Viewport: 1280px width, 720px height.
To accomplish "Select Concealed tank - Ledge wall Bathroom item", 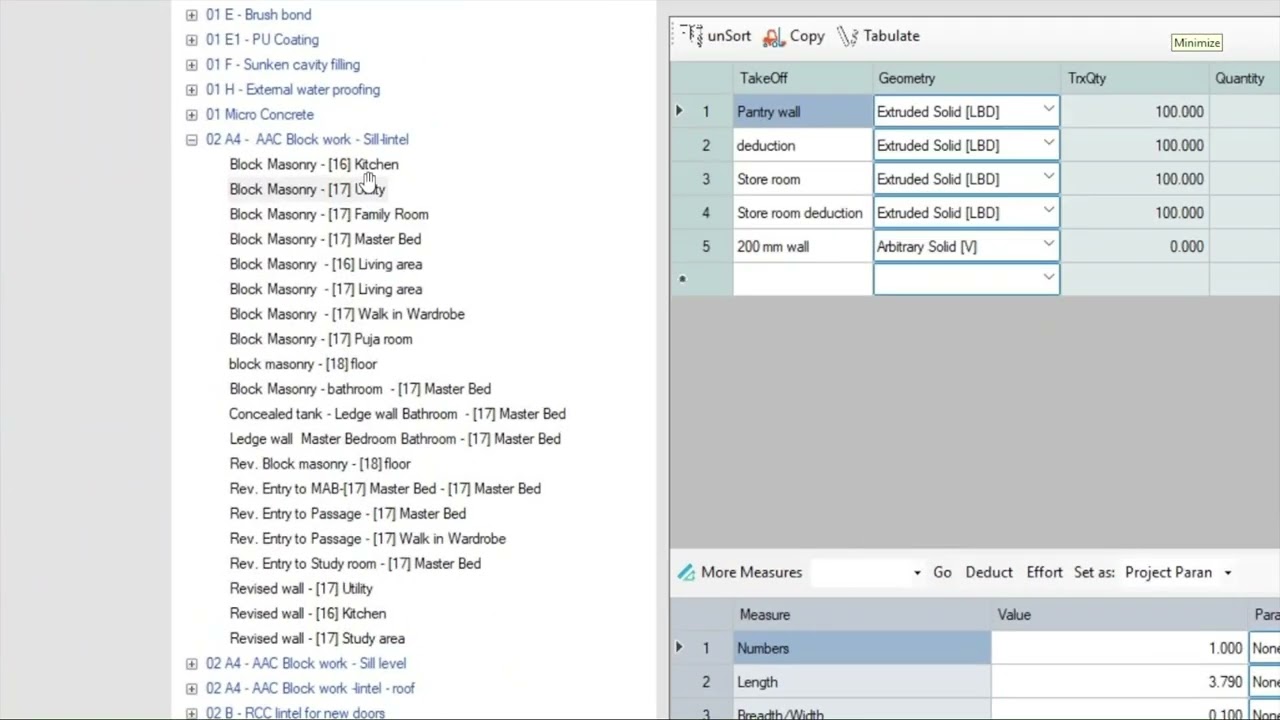I will (397, 414).
